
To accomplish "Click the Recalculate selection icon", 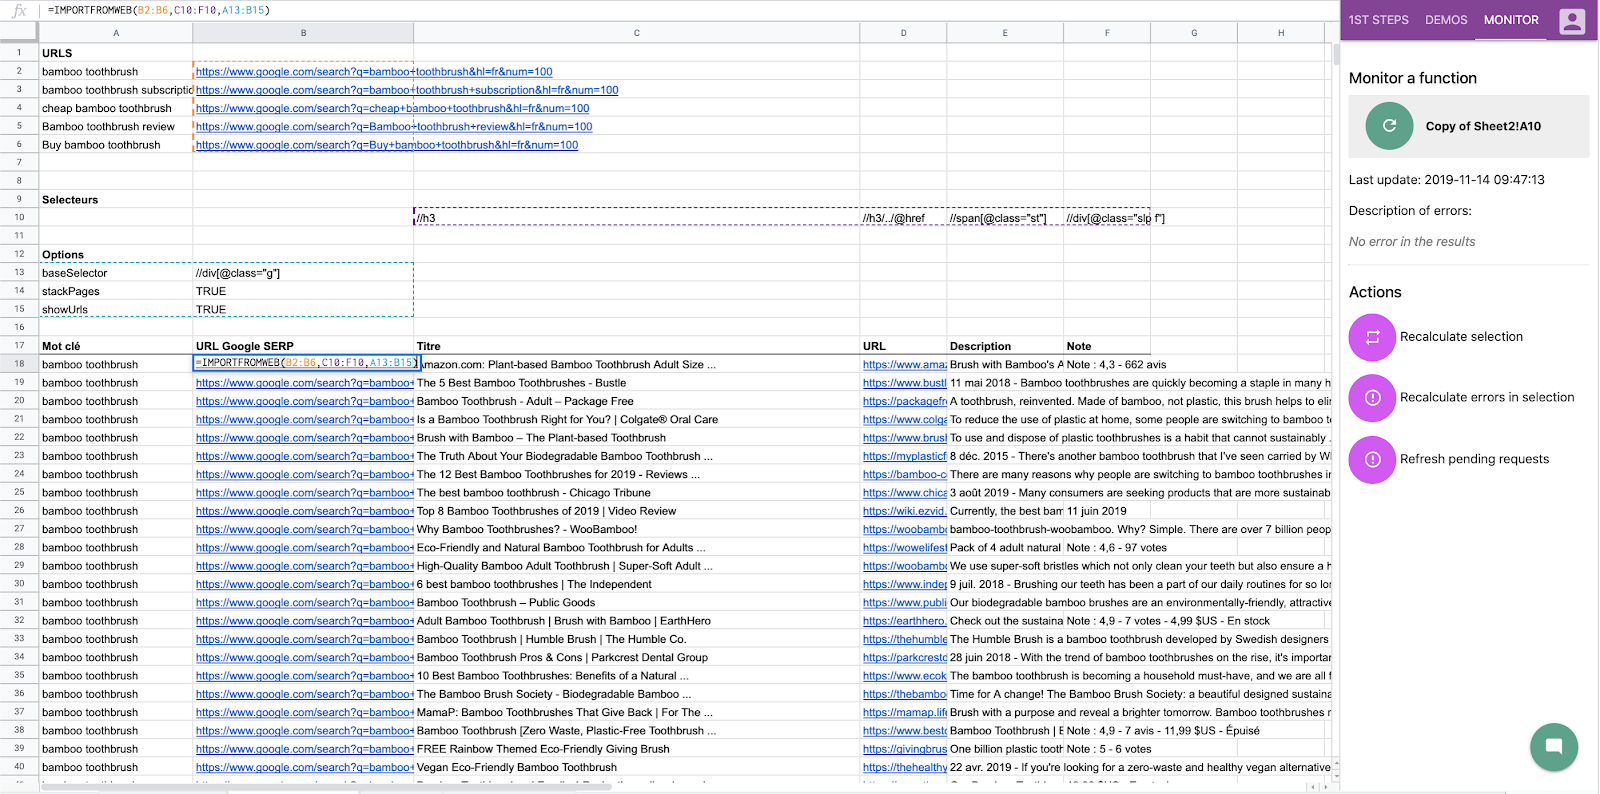I will tap(1372, 337).
